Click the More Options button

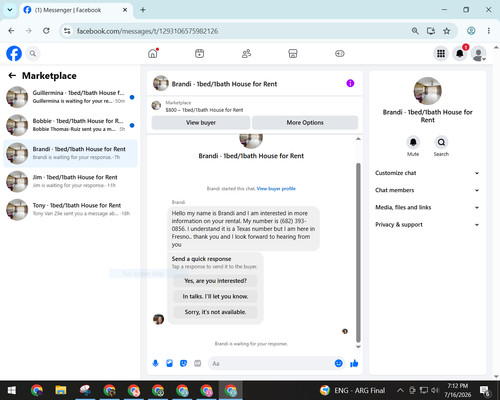coord(305,123)
